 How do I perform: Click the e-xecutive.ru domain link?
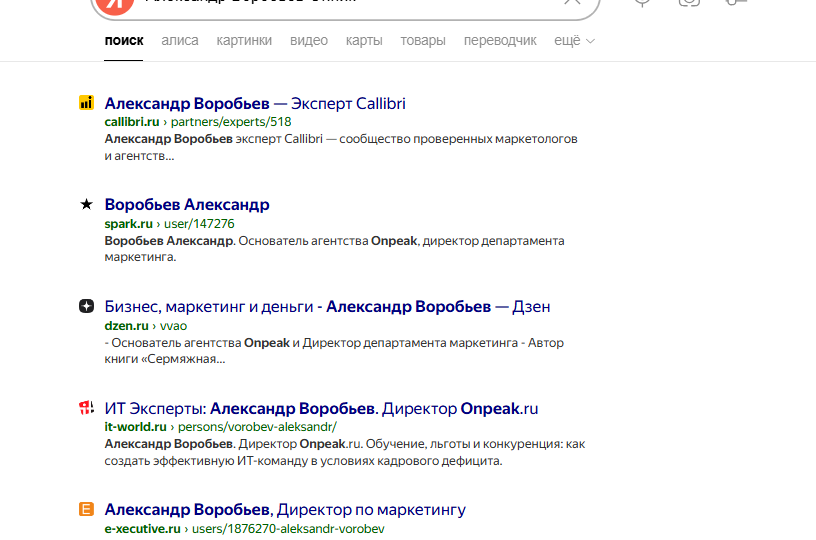143,529
